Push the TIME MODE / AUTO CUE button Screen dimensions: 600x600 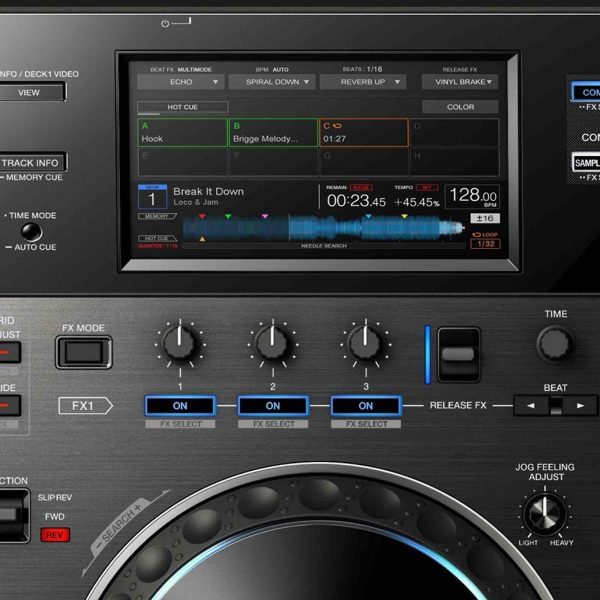point(31,232)
